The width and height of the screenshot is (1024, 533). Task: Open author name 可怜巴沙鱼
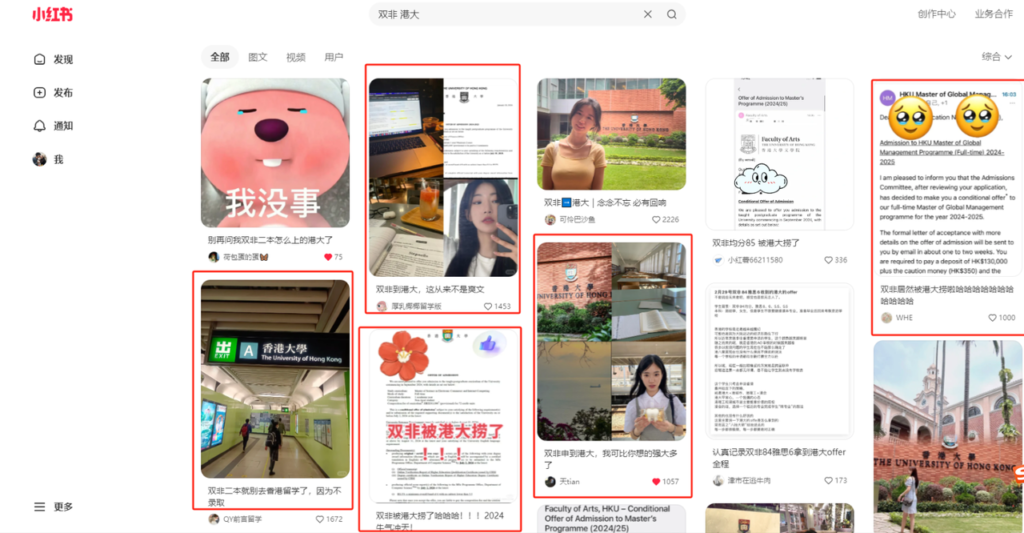click(577, 219)
